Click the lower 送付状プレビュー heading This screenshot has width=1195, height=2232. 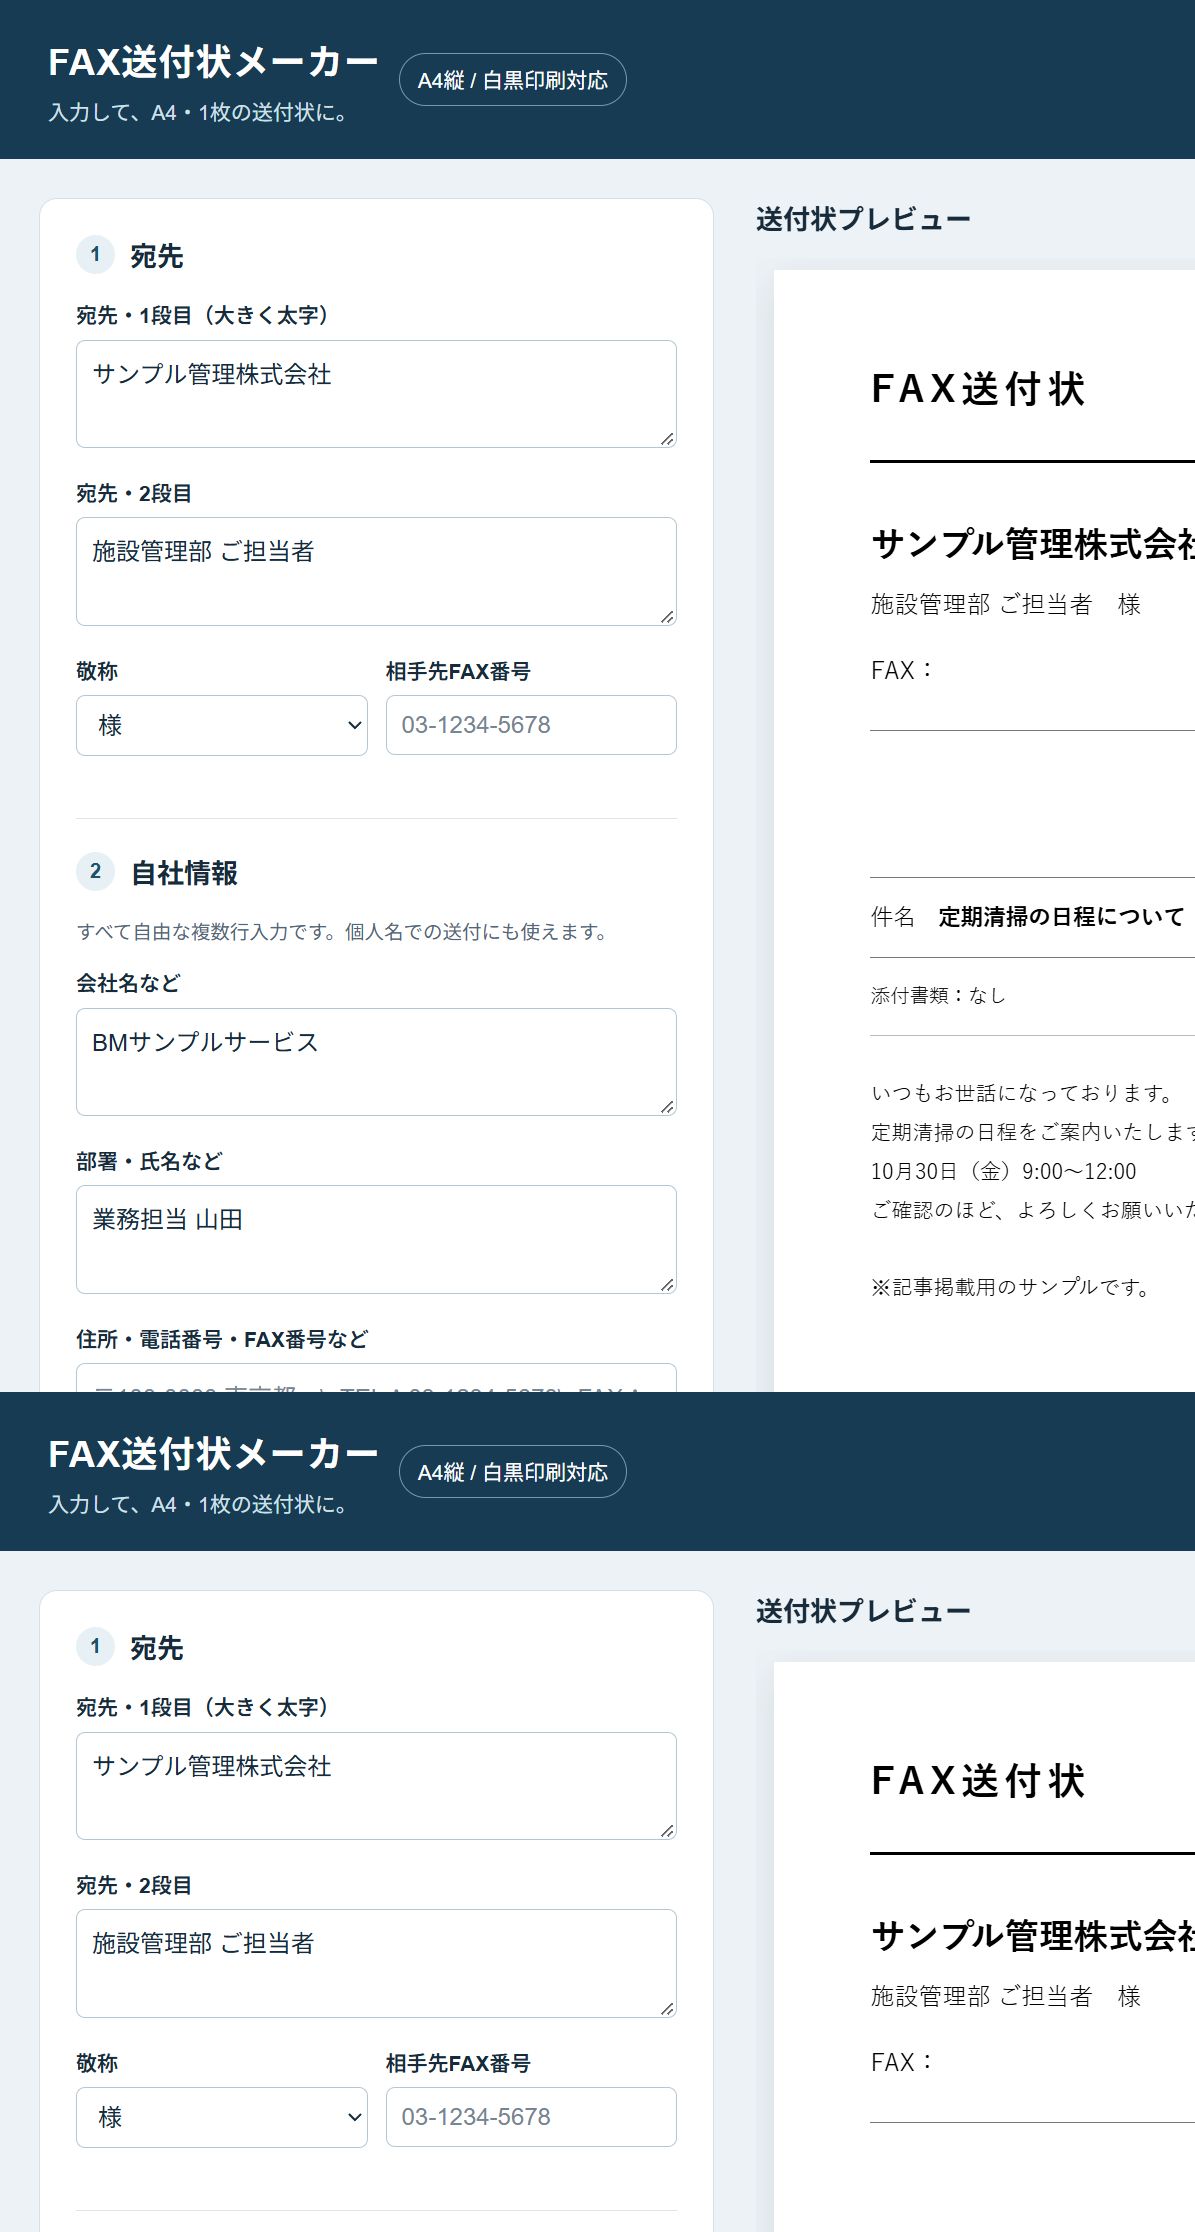click(863, 1611)
